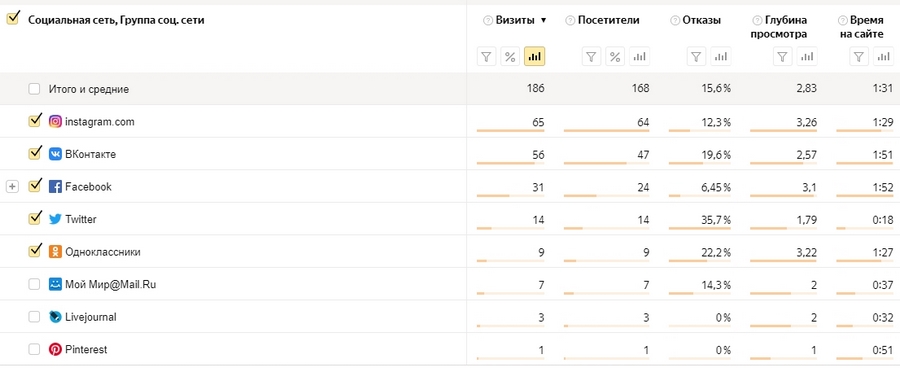Click the filter icon under Визиты
Screen dimensions: 900x368
click(486, 56)
